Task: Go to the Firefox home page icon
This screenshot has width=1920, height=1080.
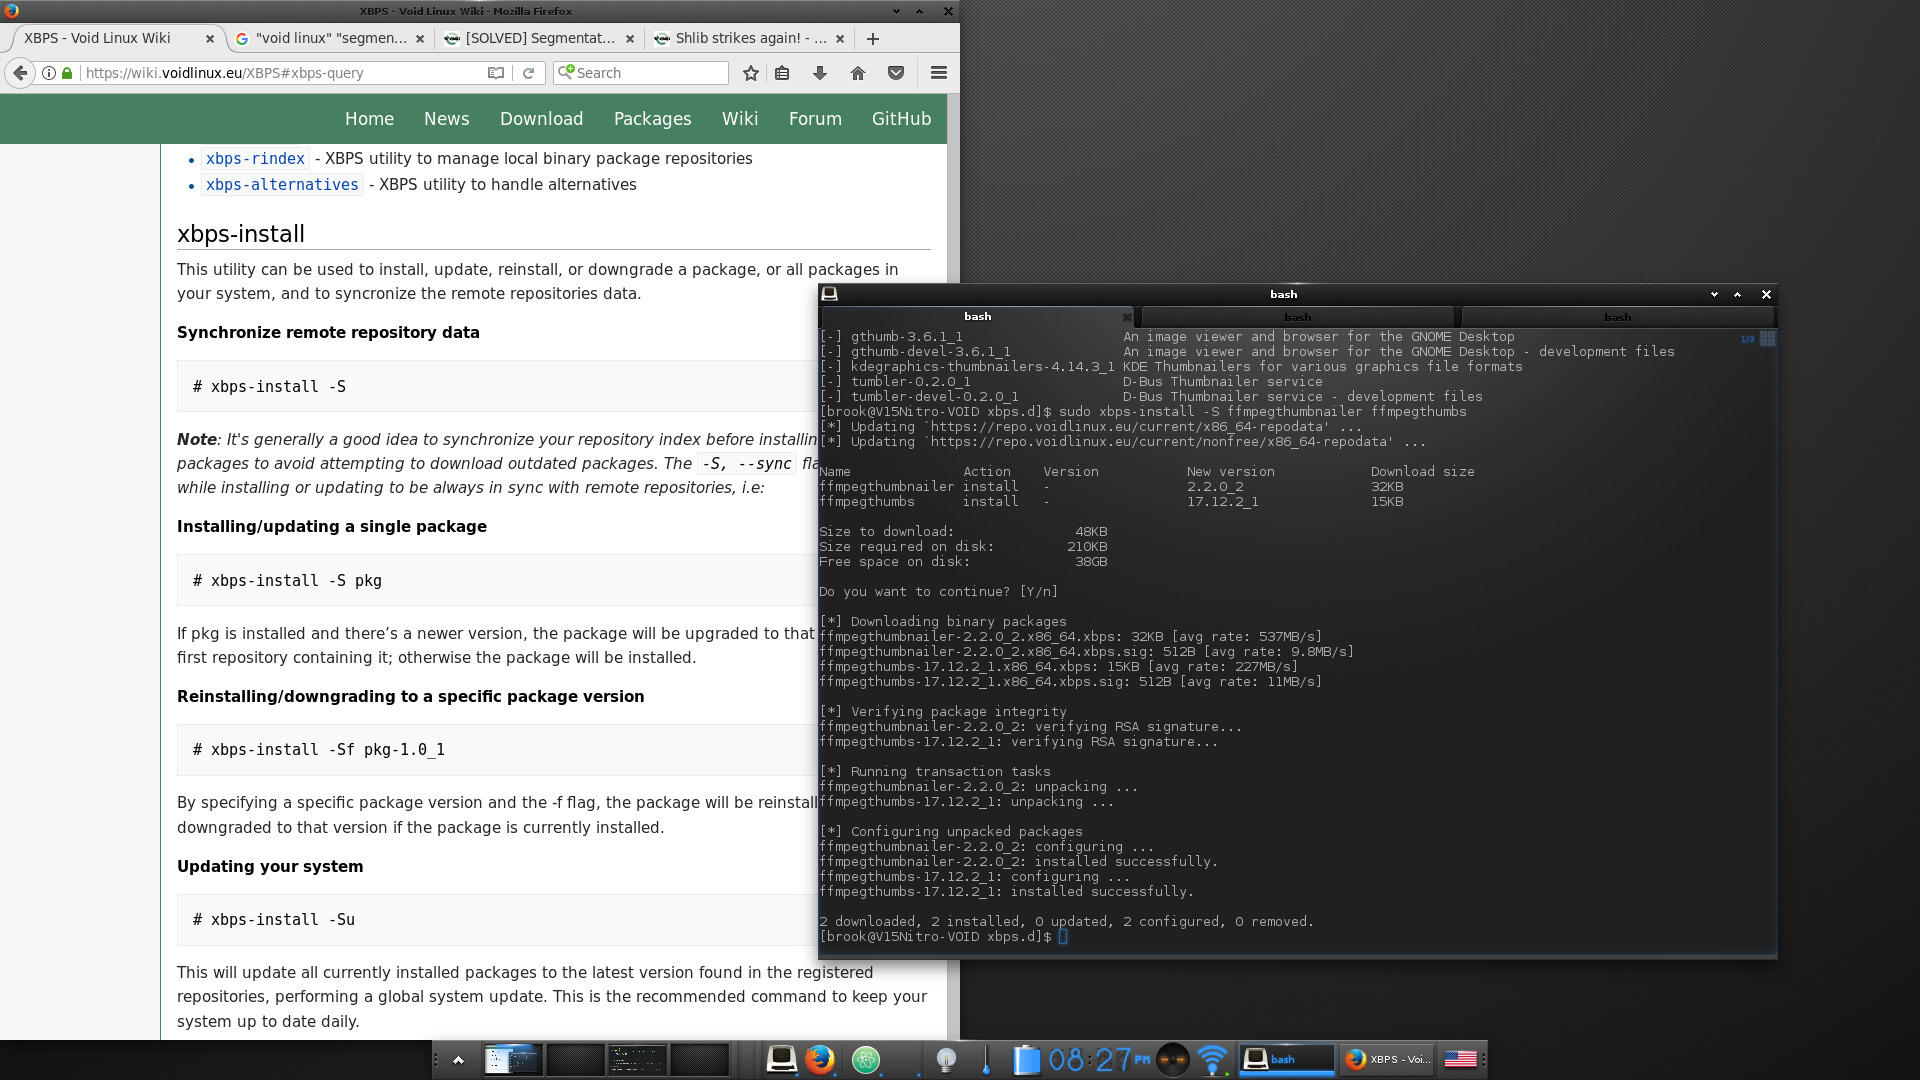Action: pyautogui.click(x=858, y=73)
